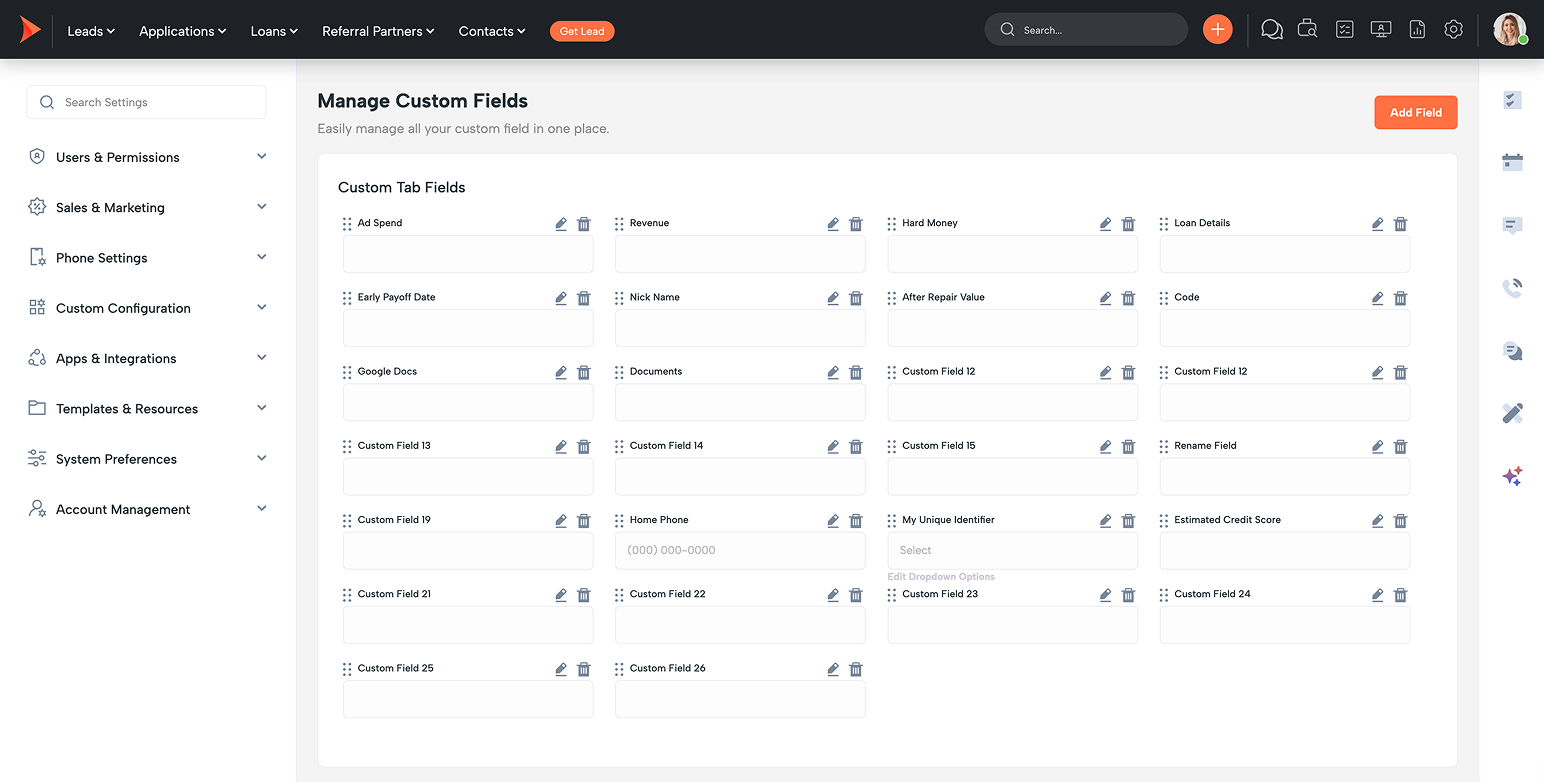Edit the Early Payoff Date field
The height and width of the screenshot is (782, 1544).
pos(561,298)
